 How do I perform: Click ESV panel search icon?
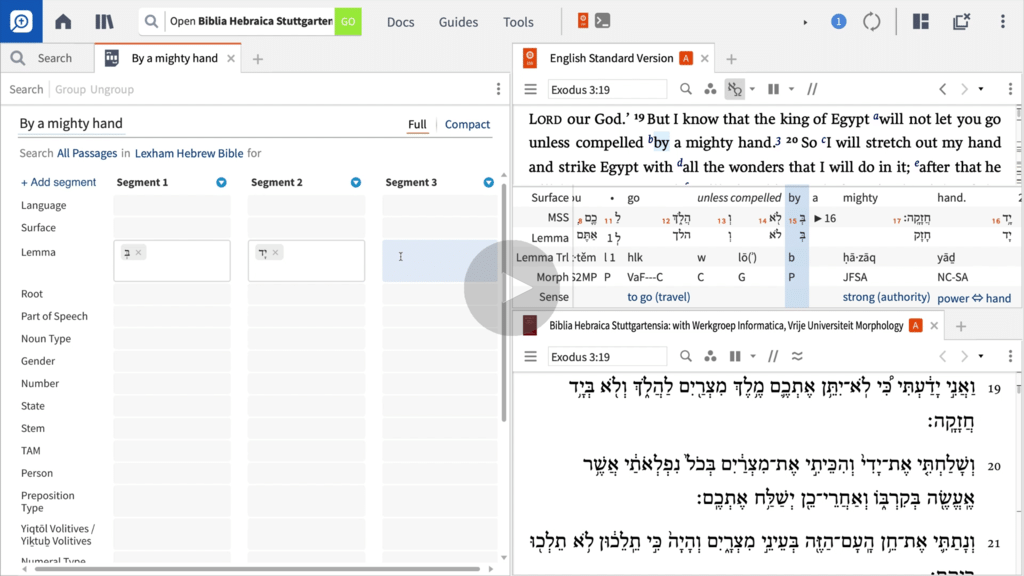(x=686, y=89)
